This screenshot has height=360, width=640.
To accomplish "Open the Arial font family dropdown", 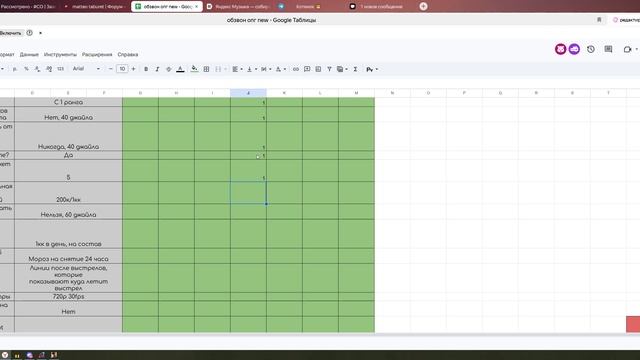I will (x=86, y=69).
